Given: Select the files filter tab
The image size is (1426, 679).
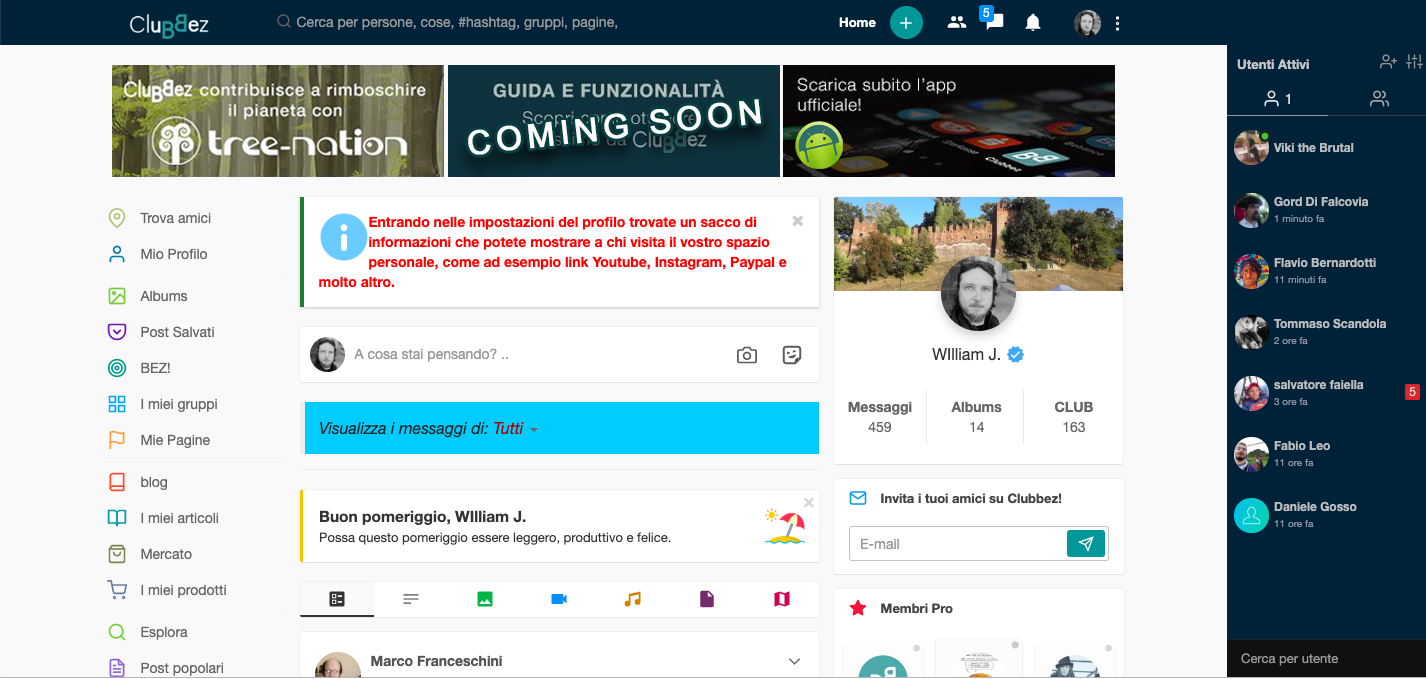Looking at the screenshot, I should coord(707,599).
